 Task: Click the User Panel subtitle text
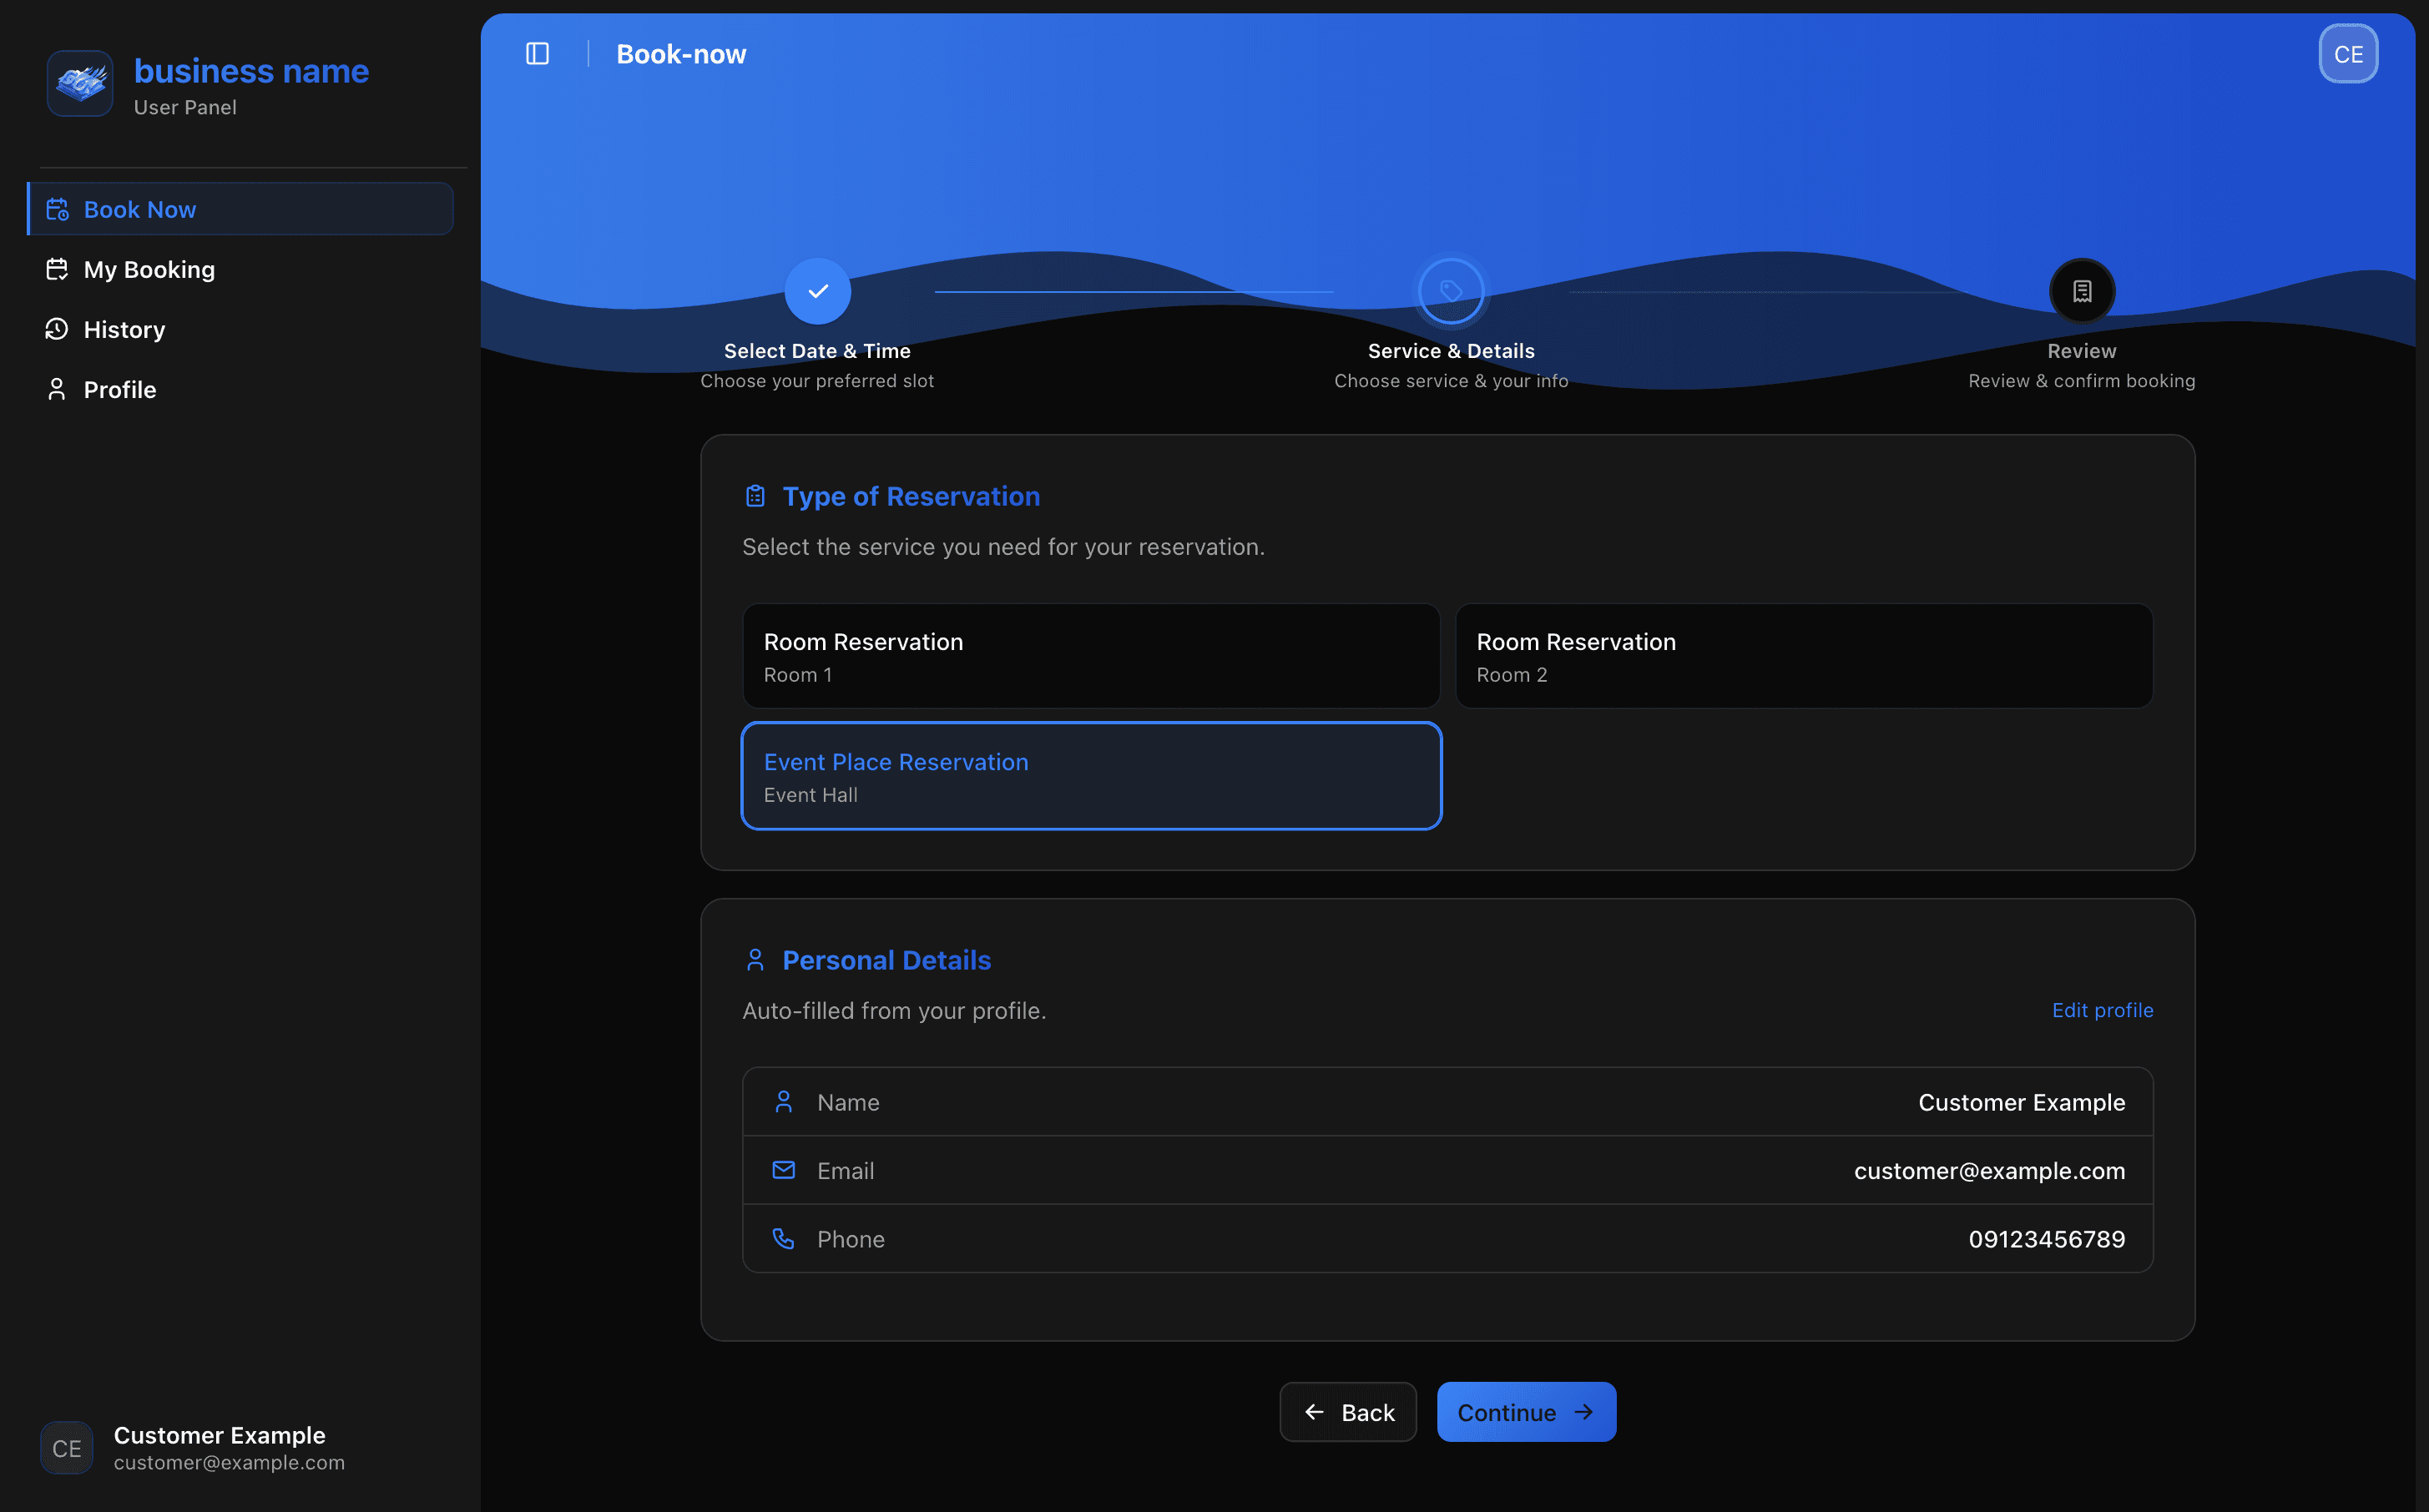coord(185,107)
